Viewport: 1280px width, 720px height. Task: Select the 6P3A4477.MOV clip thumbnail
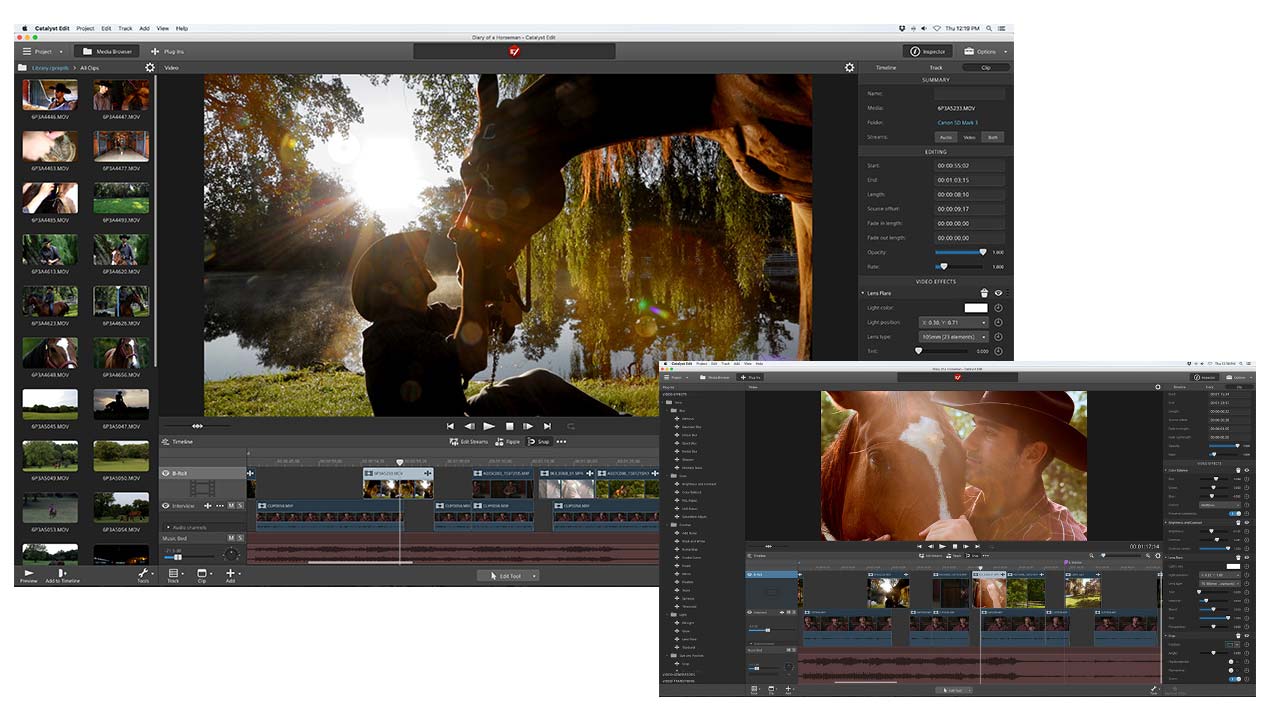[121, 146]
